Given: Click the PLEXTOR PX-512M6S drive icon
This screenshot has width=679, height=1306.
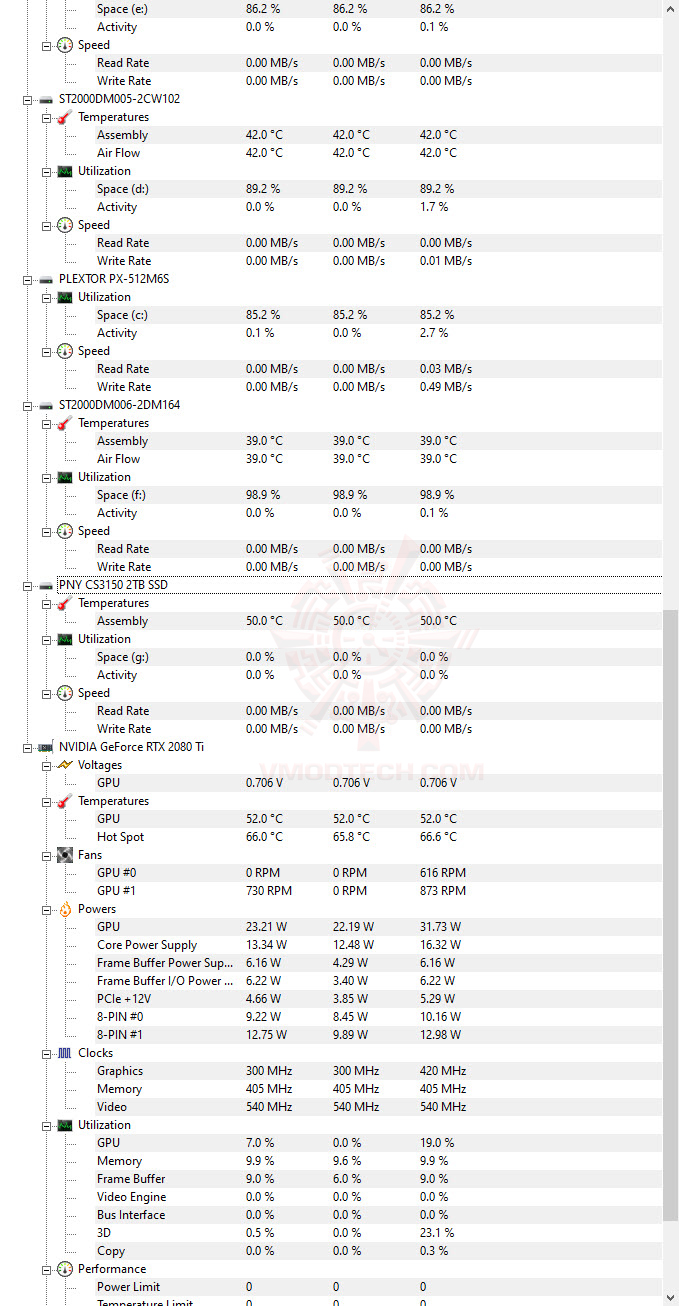Looking at the screenshot, I should pos(45,279).
